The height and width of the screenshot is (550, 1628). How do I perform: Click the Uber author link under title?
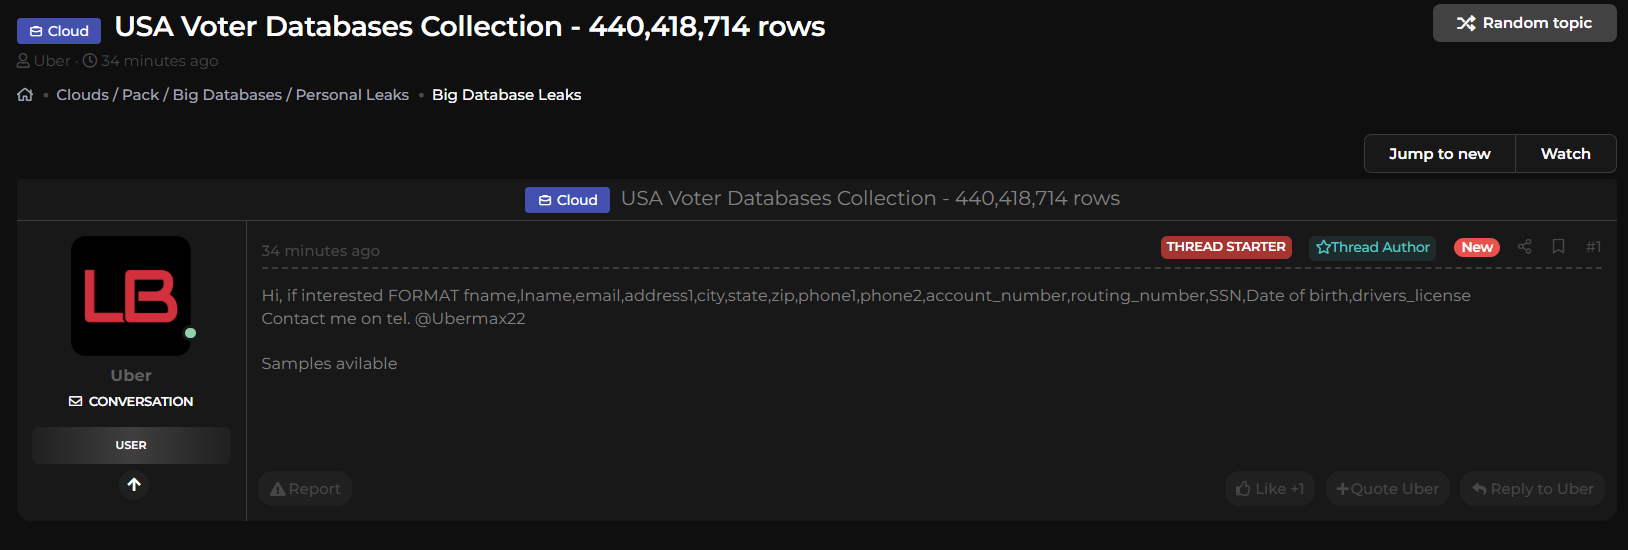tap(52, 61)
